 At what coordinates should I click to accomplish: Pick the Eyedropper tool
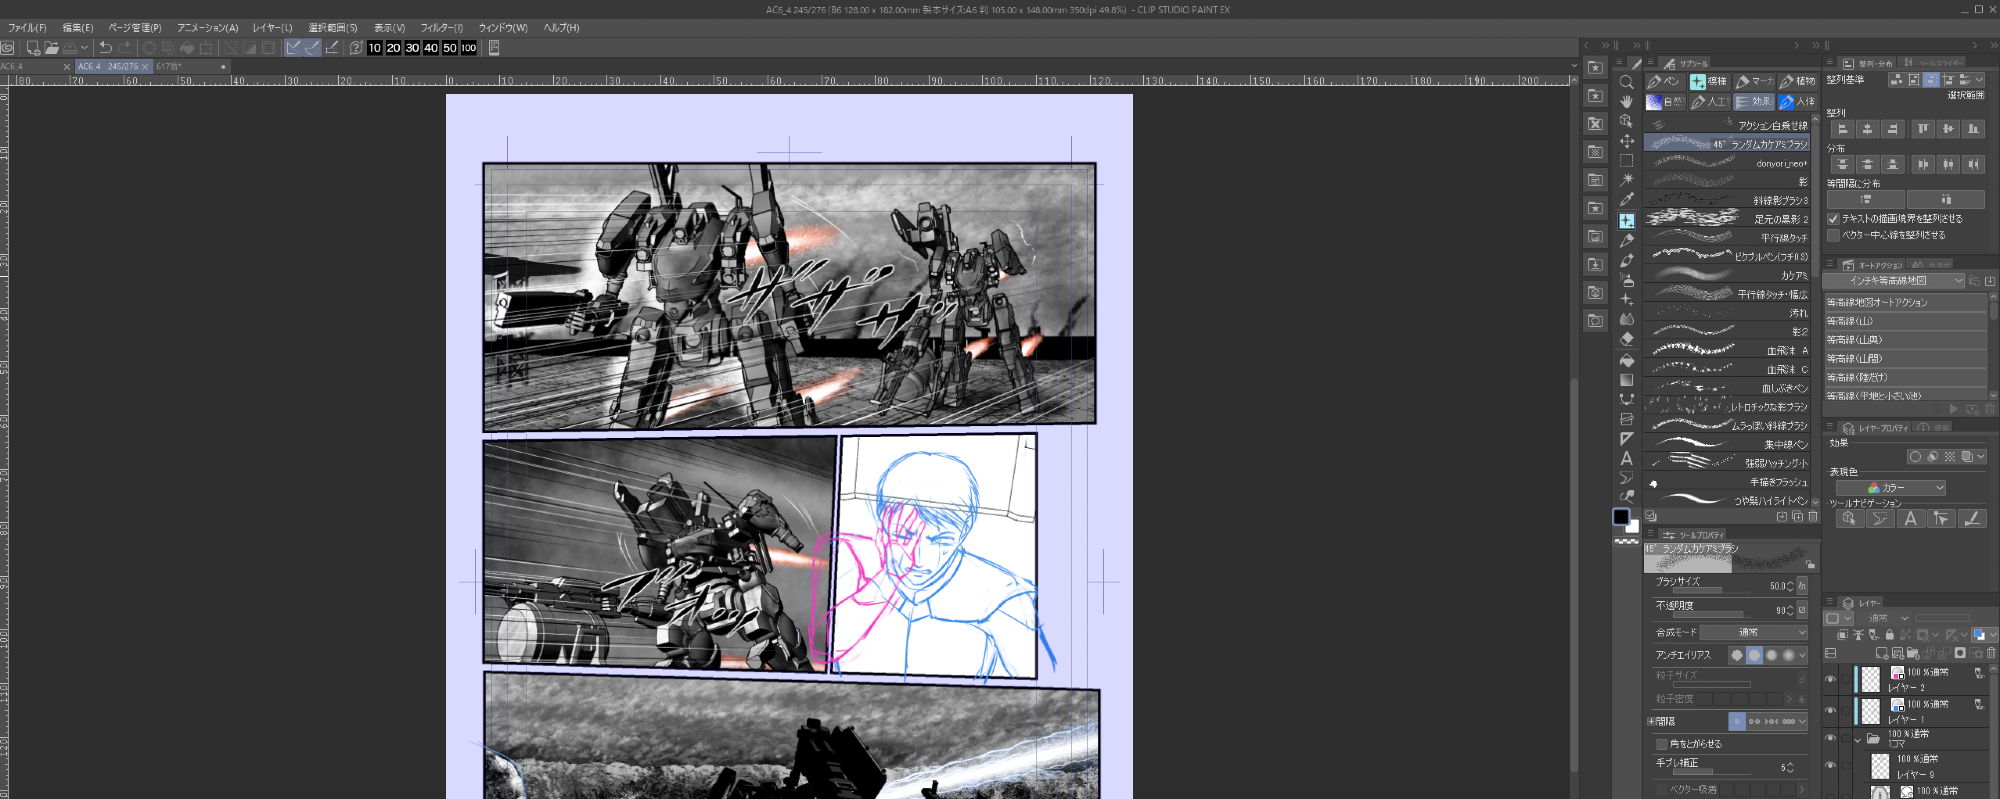click(1627, 199)
